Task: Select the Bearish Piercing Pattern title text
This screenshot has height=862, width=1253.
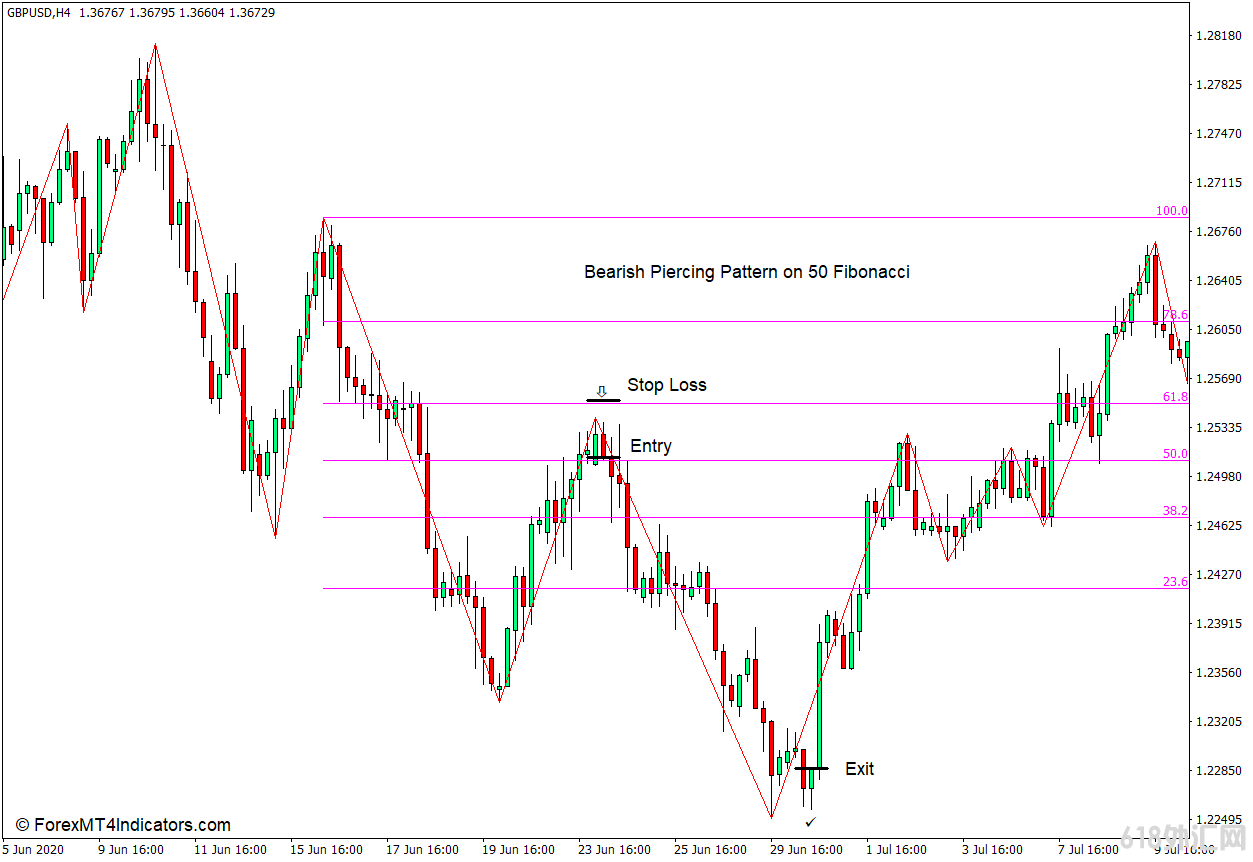Action: (746, 271)
